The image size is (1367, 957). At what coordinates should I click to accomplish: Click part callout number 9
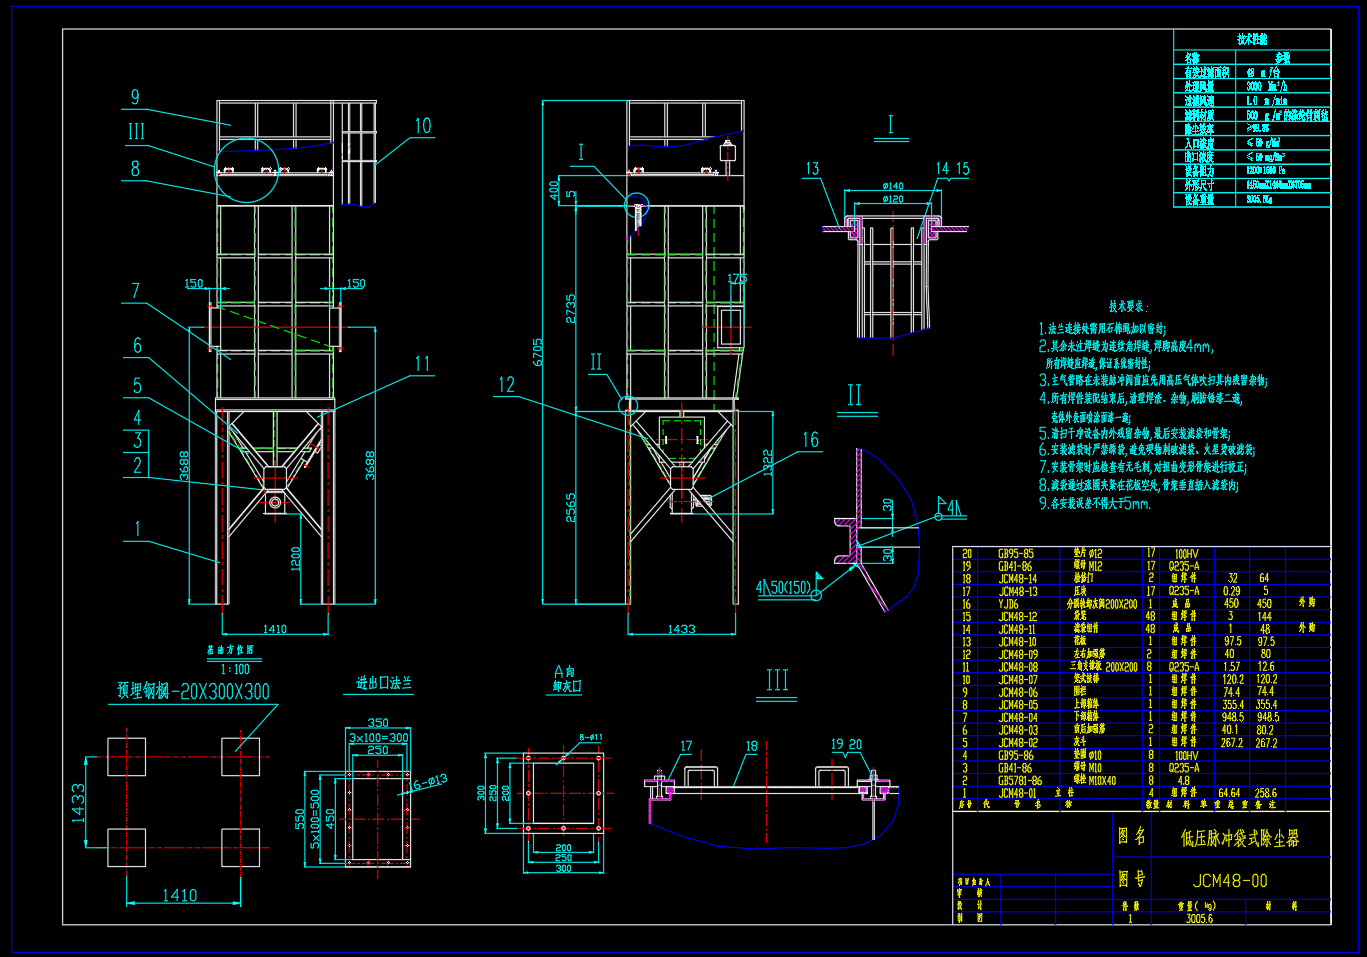(135, 97)
